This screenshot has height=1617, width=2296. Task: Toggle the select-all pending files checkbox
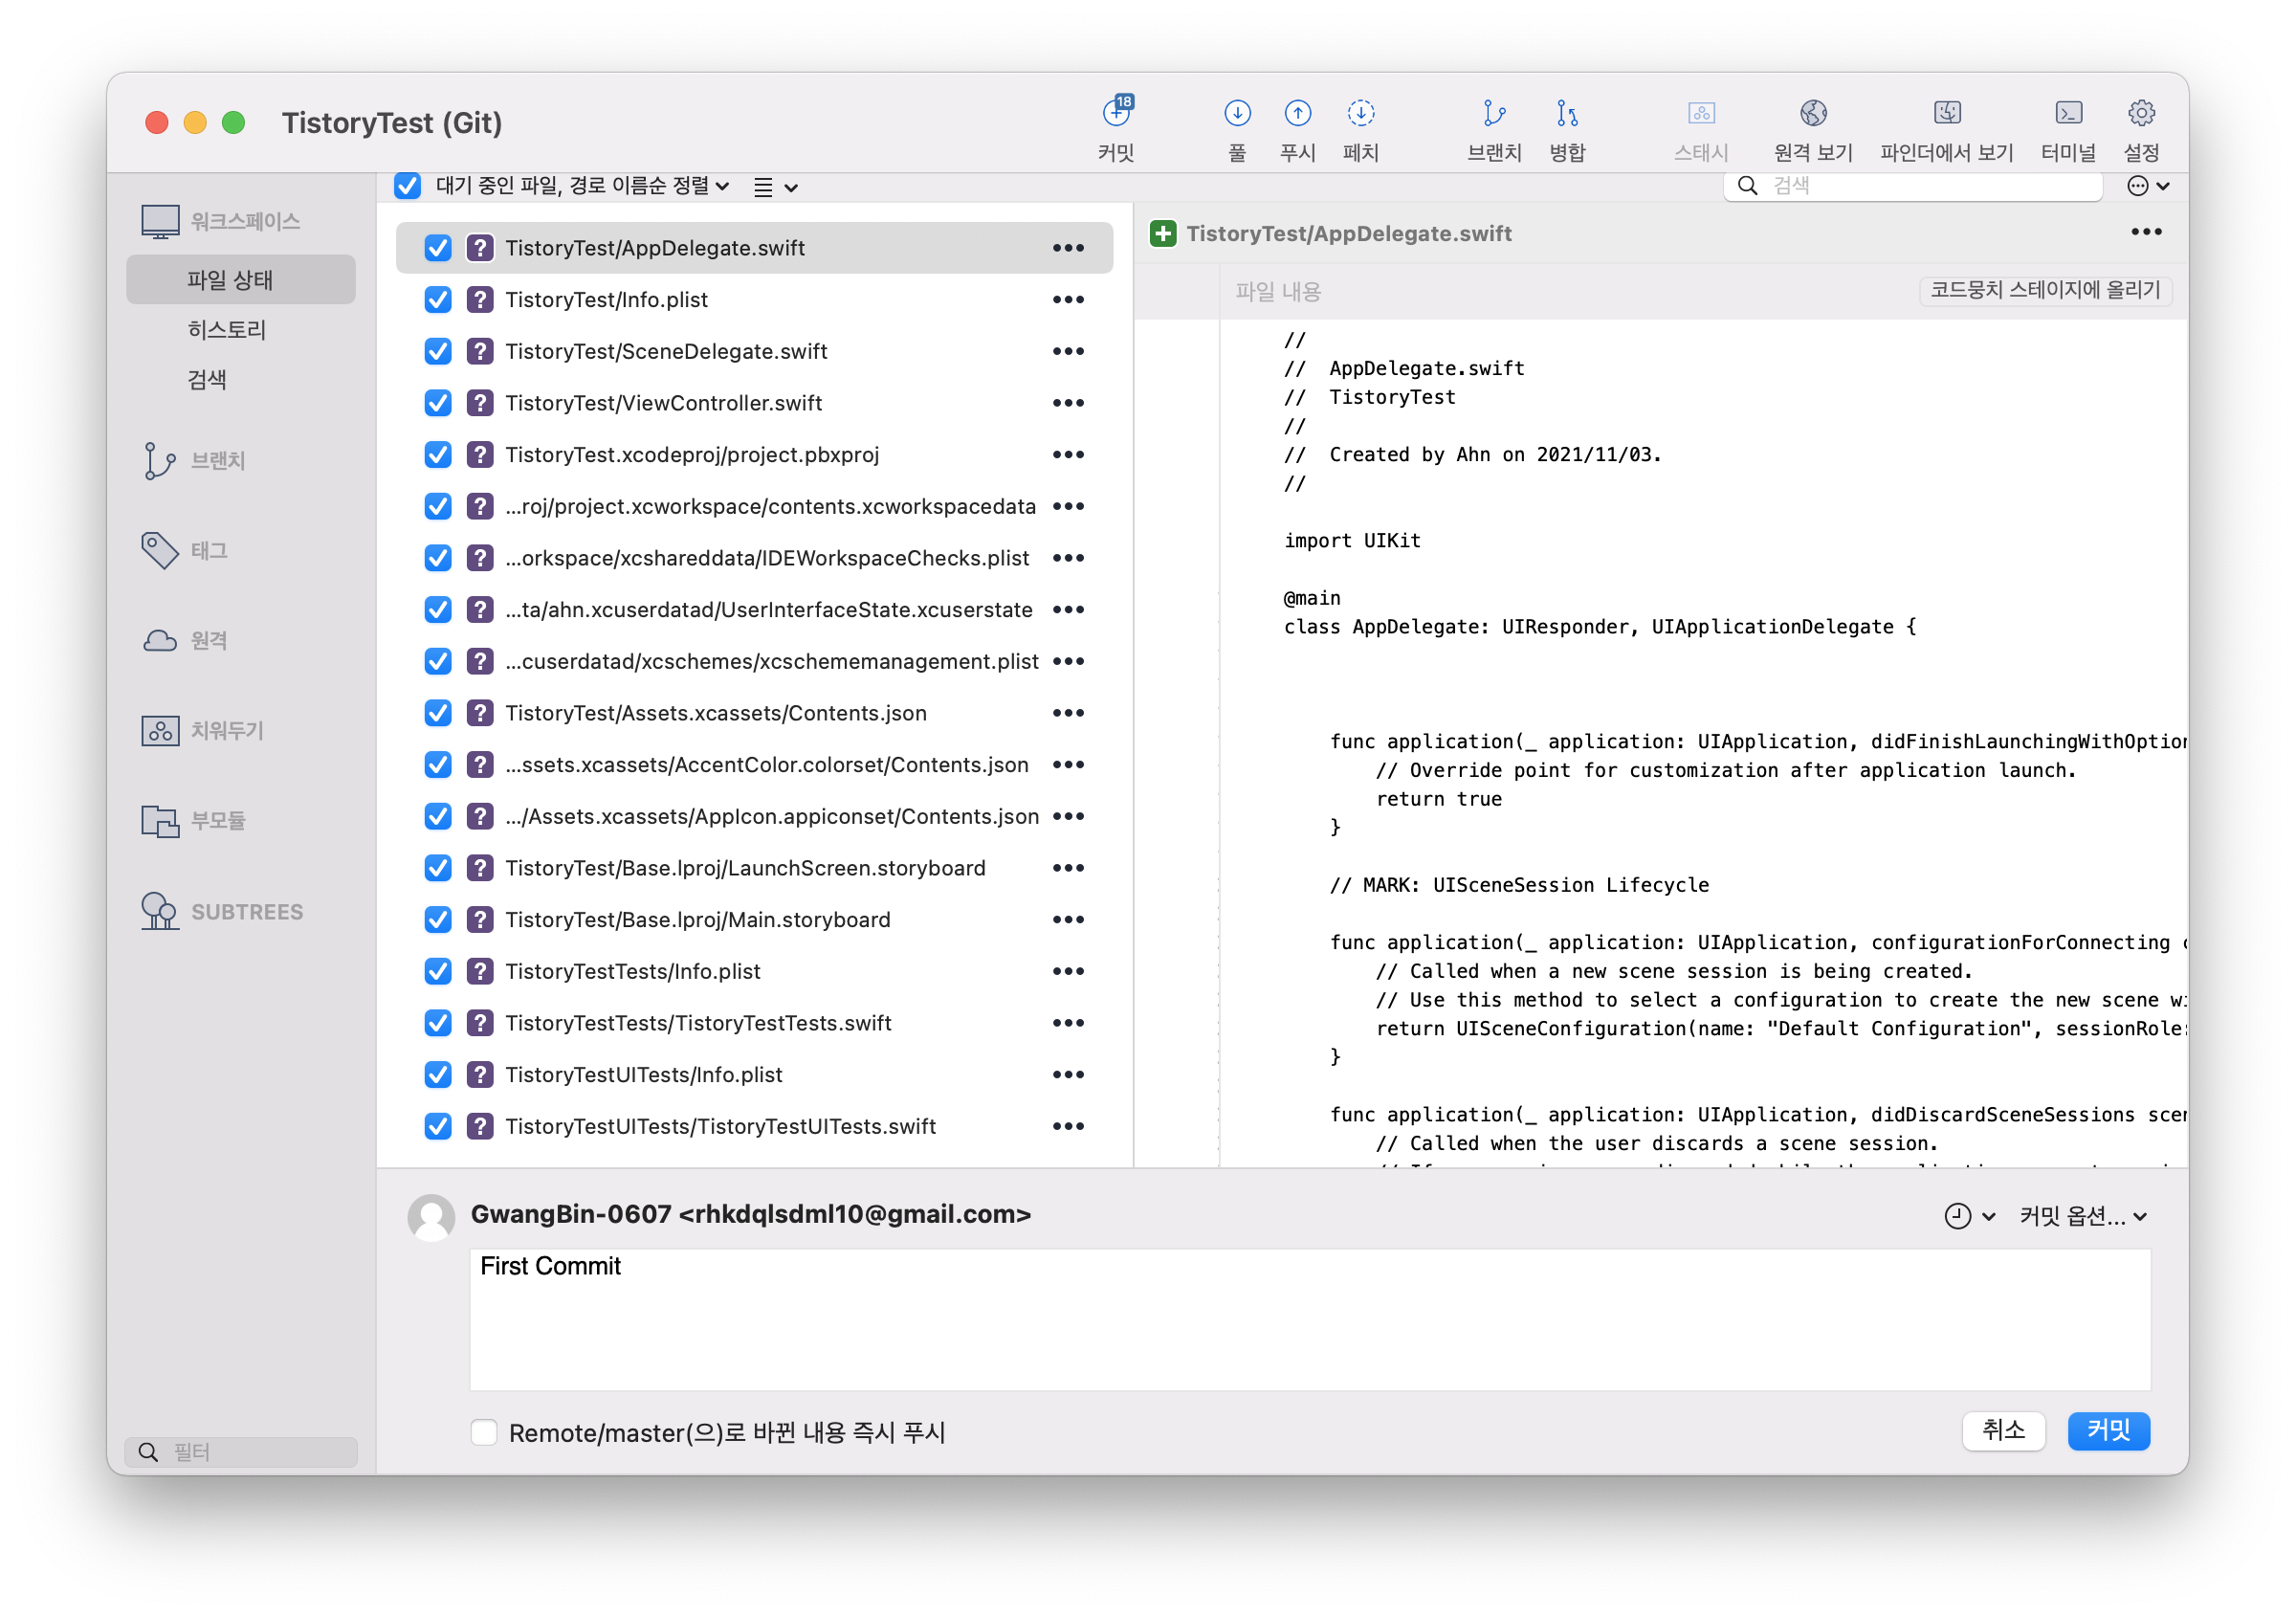point(407,186)
